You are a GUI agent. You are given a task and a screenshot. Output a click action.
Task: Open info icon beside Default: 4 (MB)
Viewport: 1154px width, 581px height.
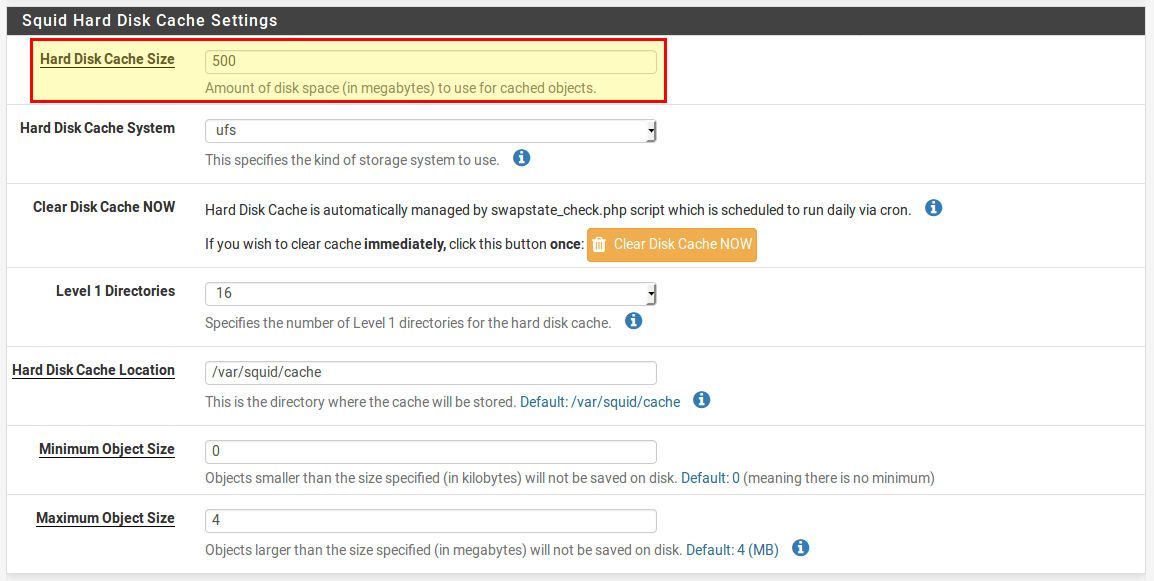coord(799,548)
